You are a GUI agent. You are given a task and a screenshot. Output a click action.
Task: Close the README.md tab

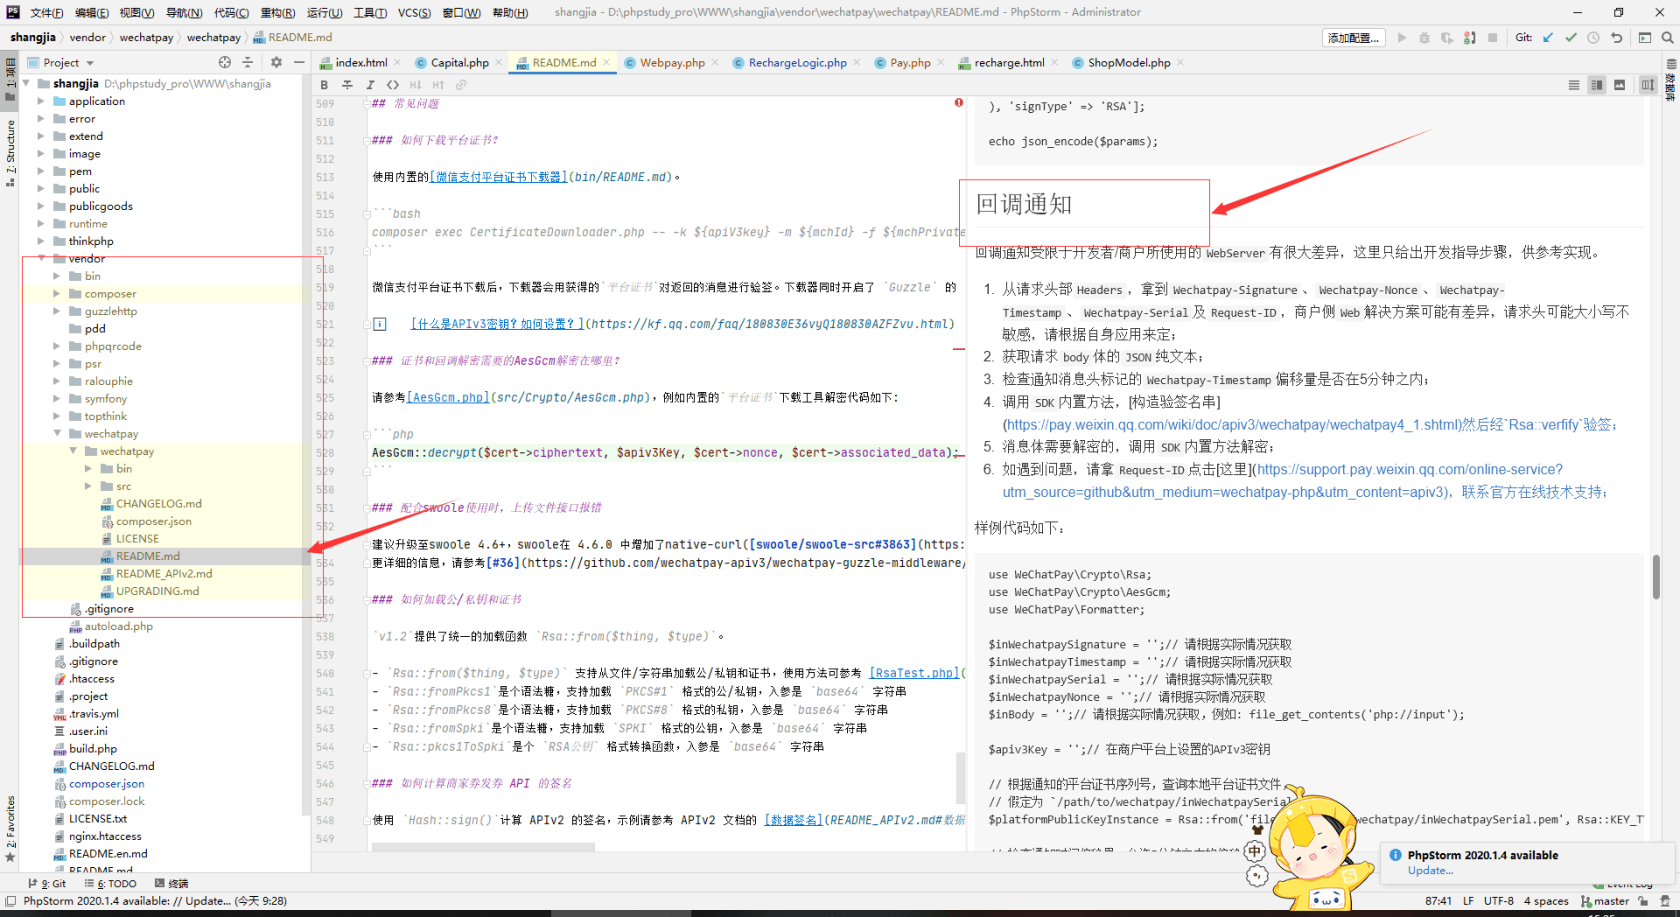coord(606,62)
